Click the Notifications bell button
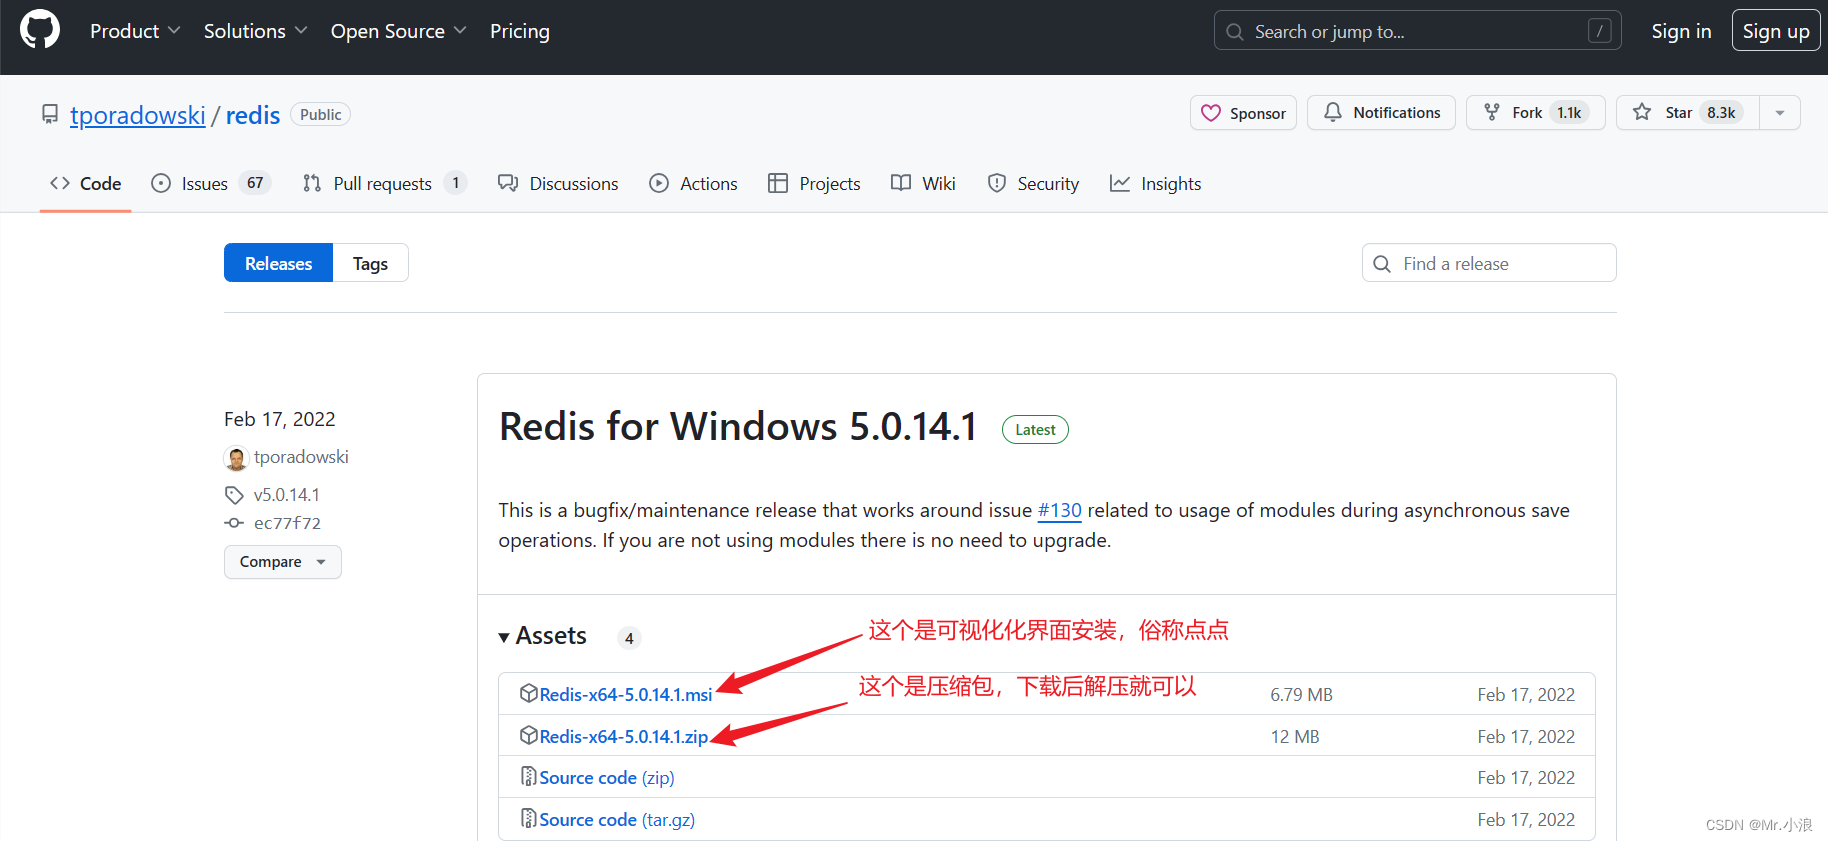Viewport: 1828px width, 841px height. [1381, 113]
